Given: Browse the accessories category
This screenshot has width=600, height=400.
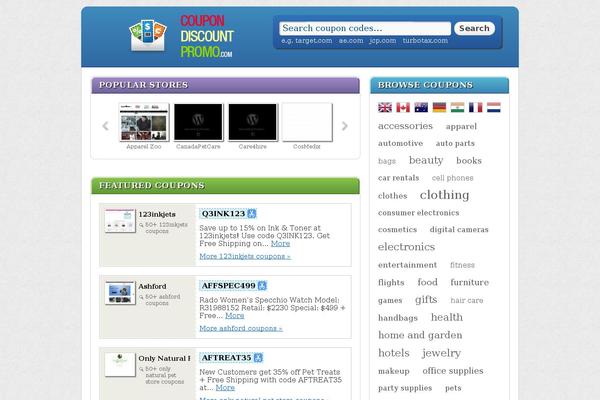Looking at the screenshot, I should [x=405, y=126].
